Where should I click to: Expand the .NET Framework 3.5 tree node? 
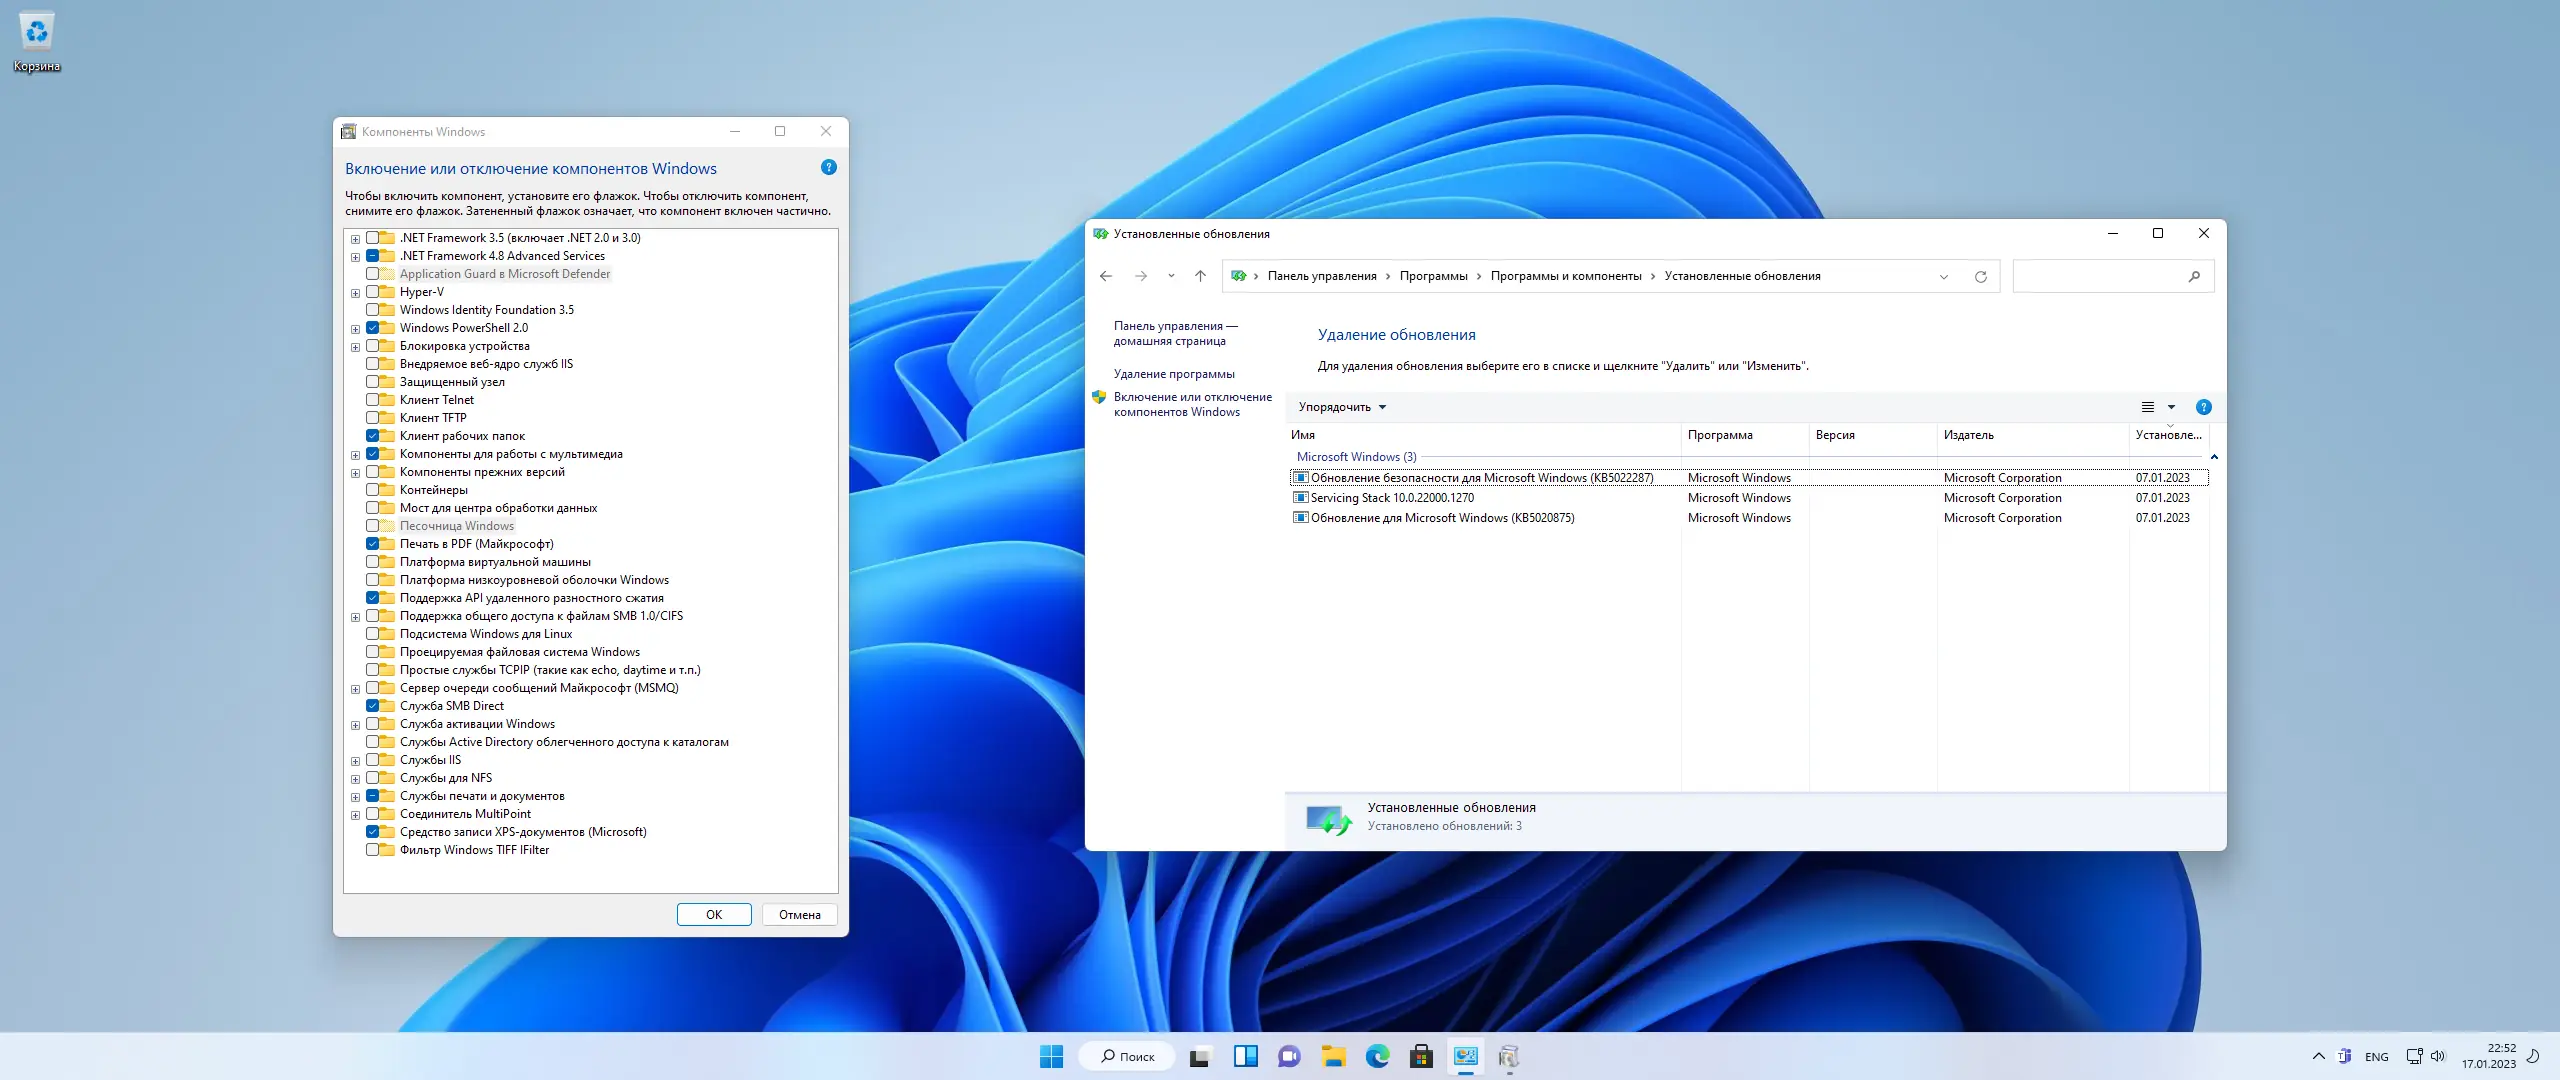pyautogui.click(x=355, y=239)
